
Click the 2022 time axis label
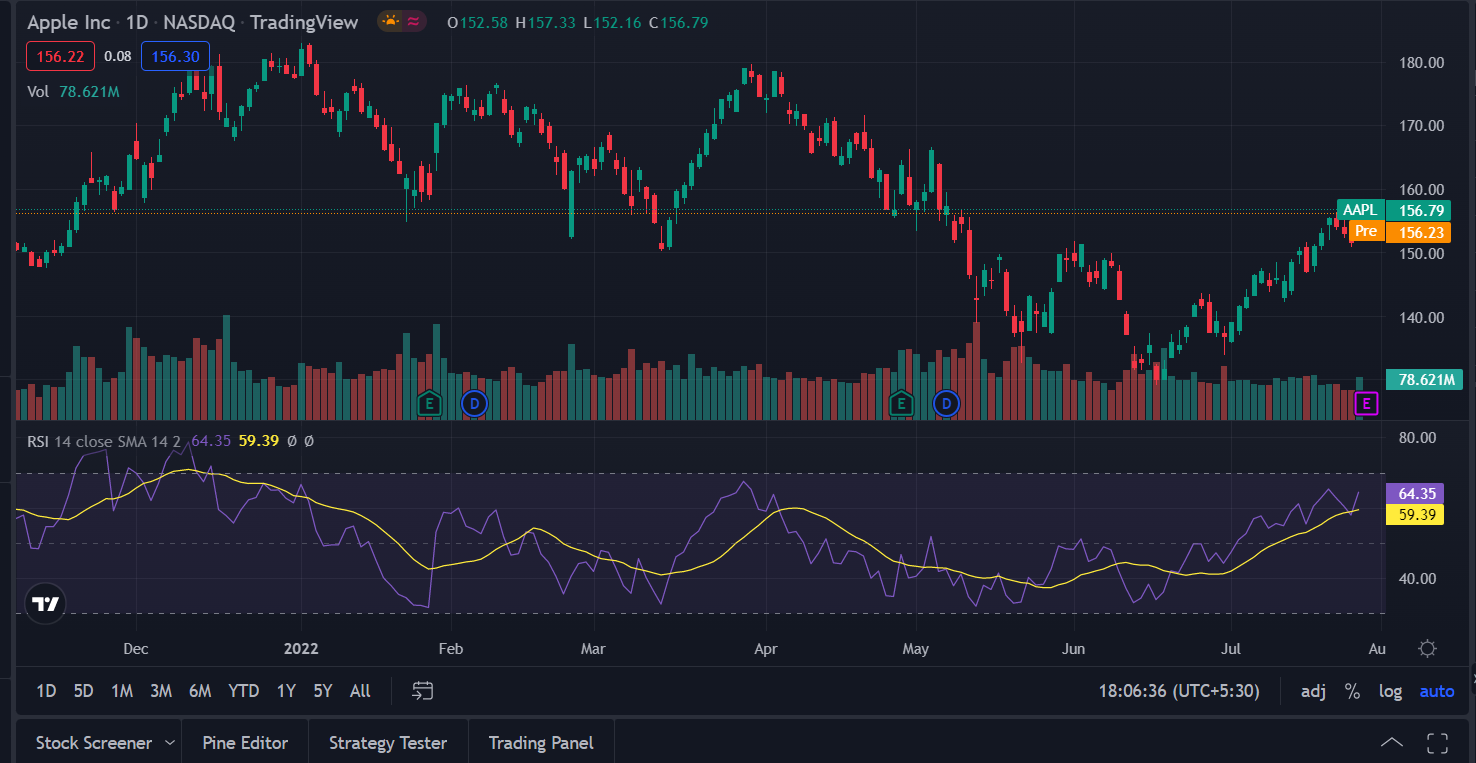pyautogui.click(x=301, y=648)
